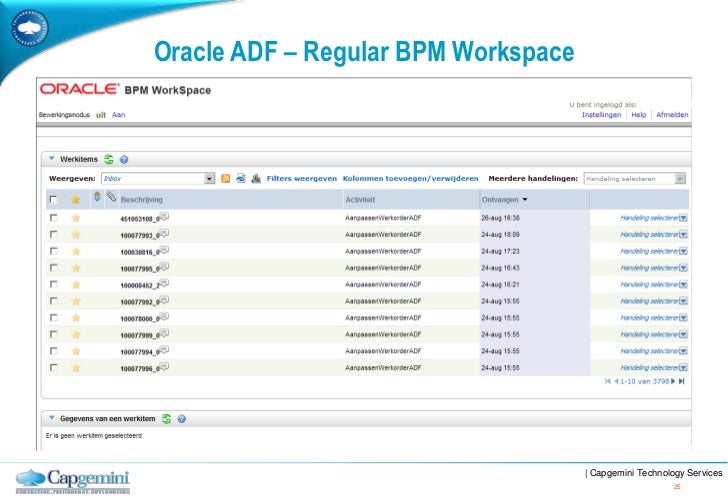The height and width of the screenshot is (504, 728).
Task: Click the message Er is geen werkitem geselecteerd
Action: [x=94, y=436]
